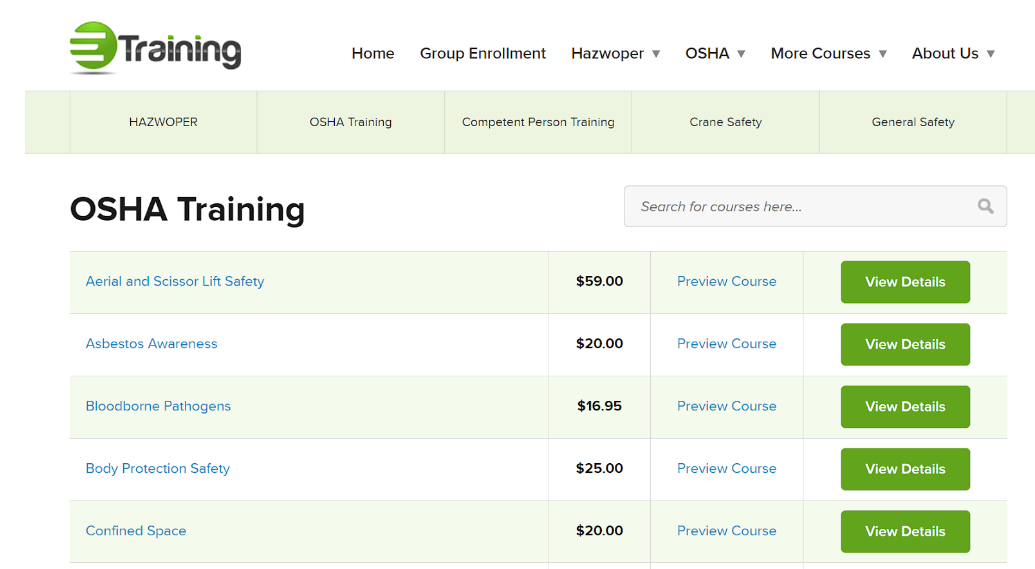The height and width of the screenshot is (569, 1035).
Task: Go to the Home page
Action: [x=373, y=53]
